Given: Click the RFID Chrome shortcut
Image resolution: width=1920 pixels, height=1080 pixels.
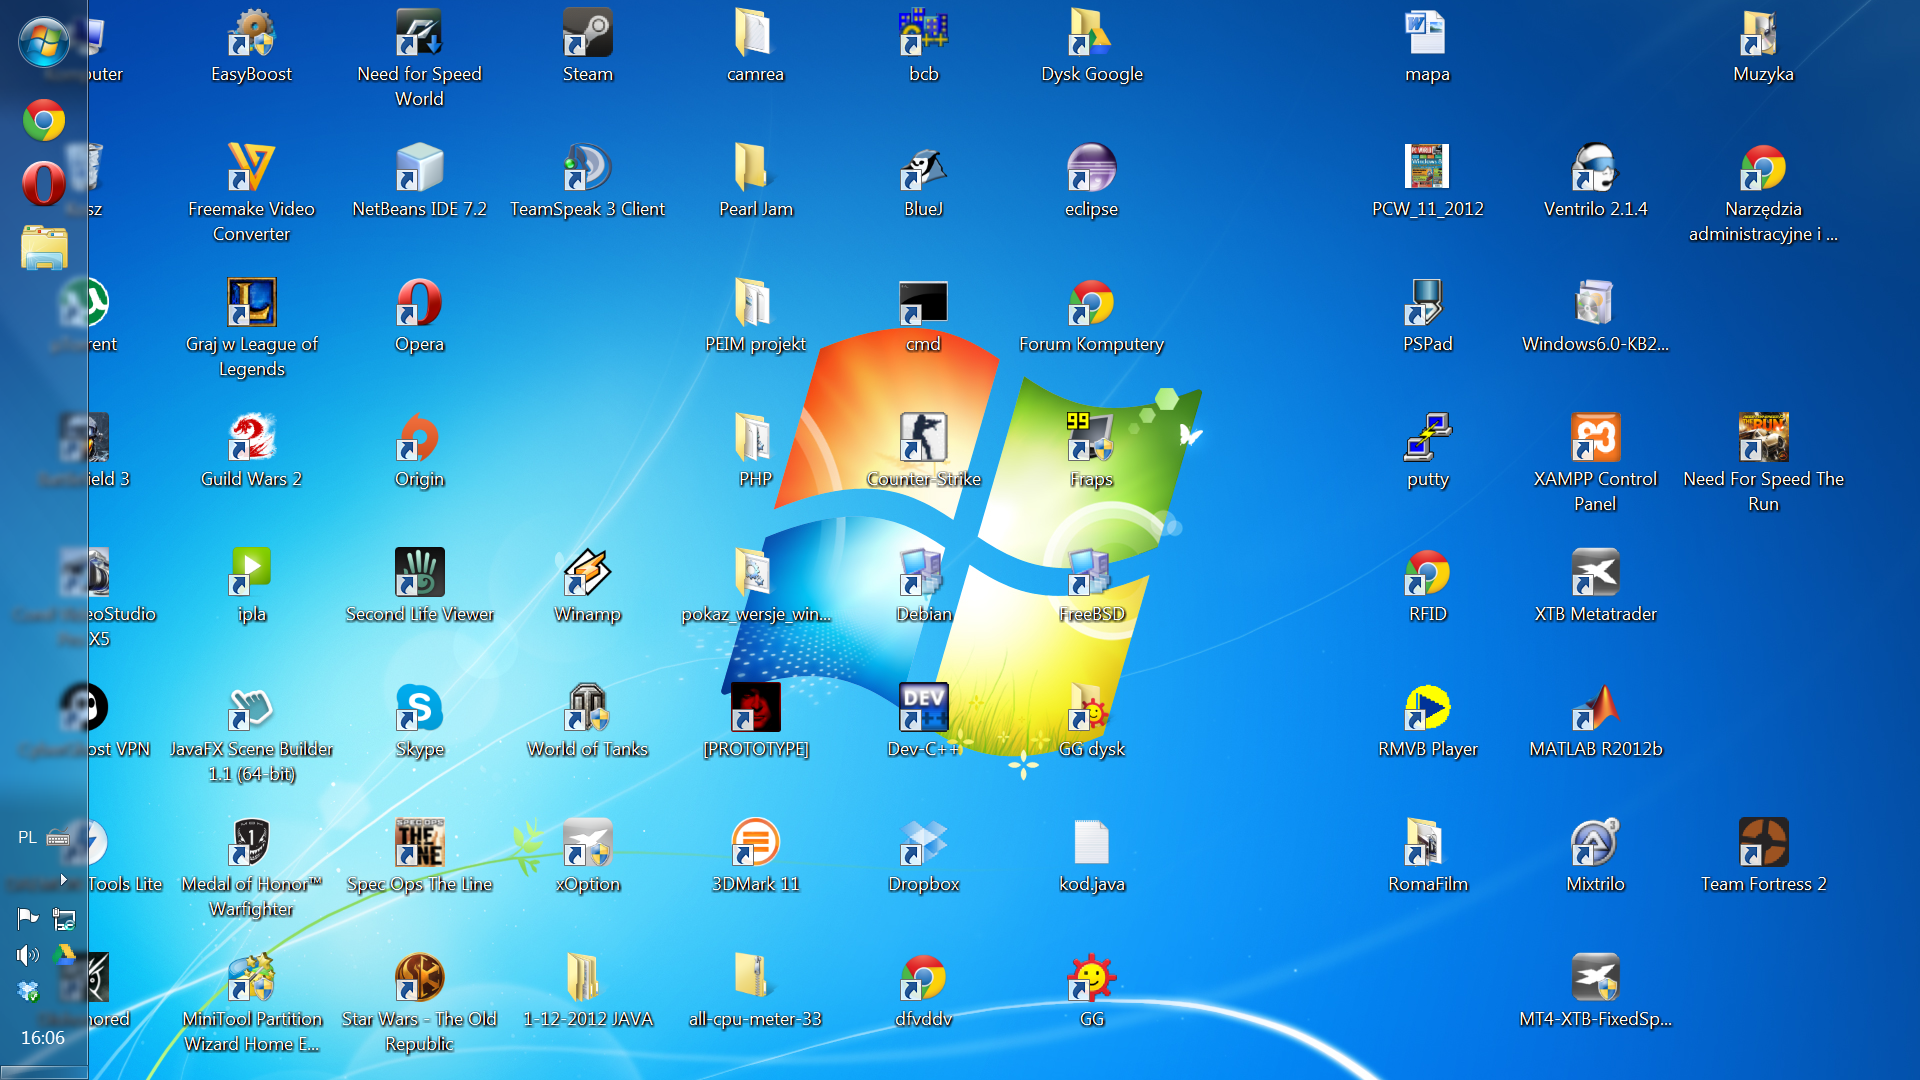Looking at the screenshot, I should pos(1427,586).
